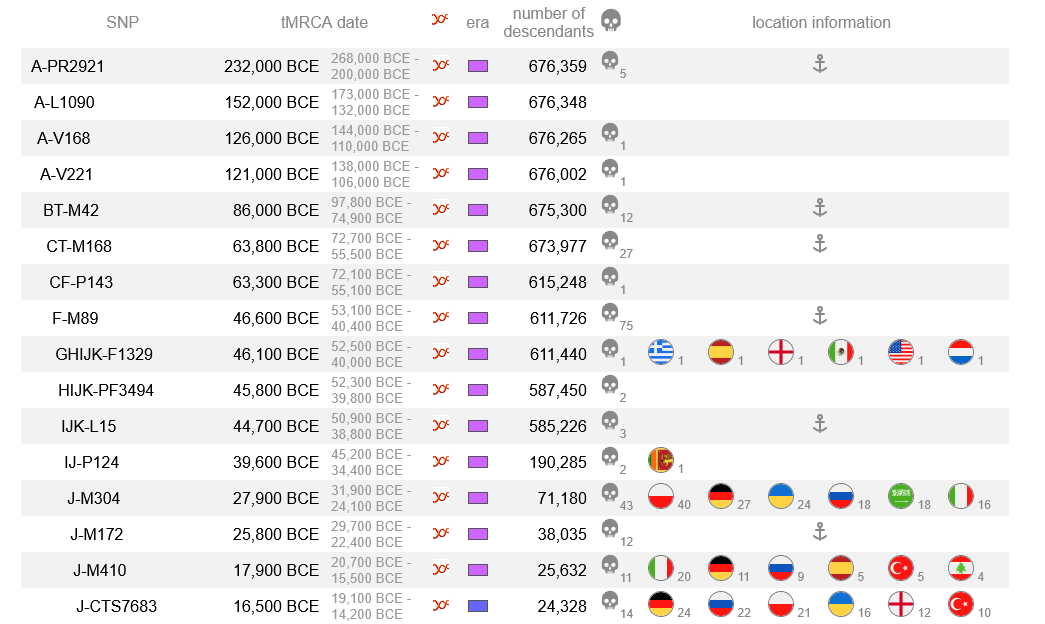Click the Turkey flag in the J-CTS7683 row
This screenshot has height=624, width=1045.
click(x=961, y=605)
